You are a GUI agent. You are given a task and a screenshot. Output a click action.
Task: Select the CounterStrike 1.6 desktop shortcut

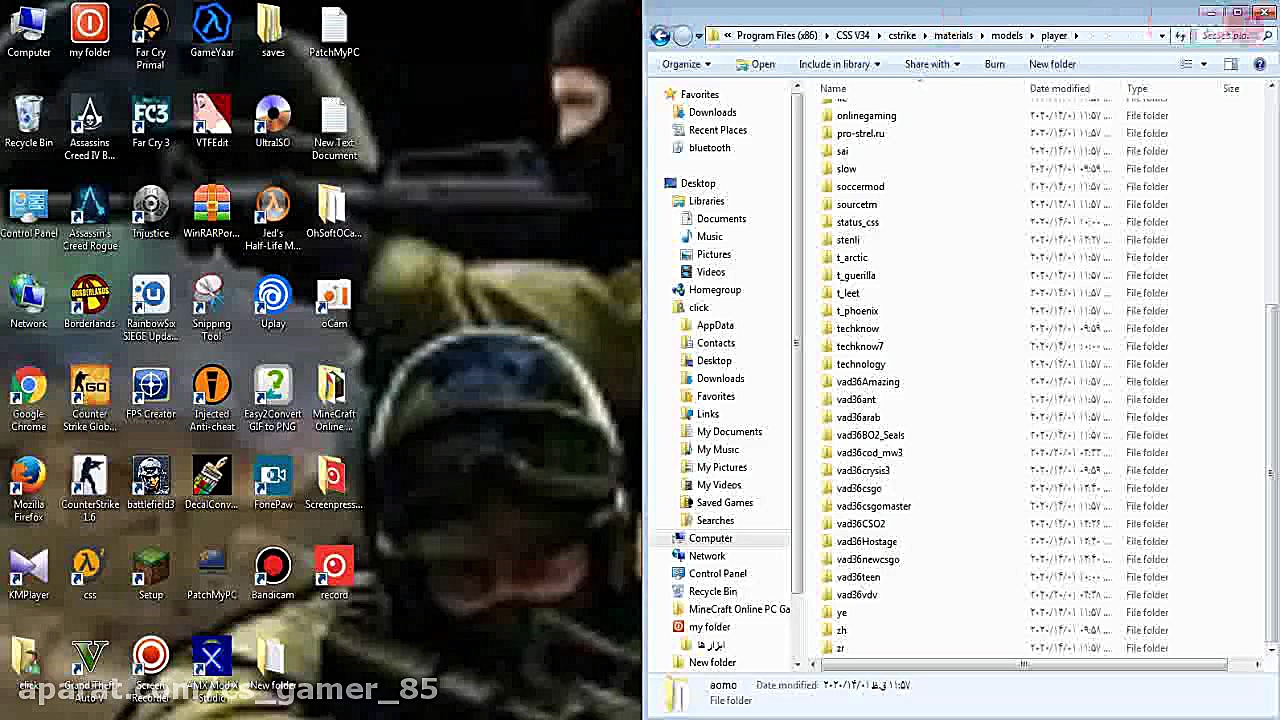click(90, 490)
